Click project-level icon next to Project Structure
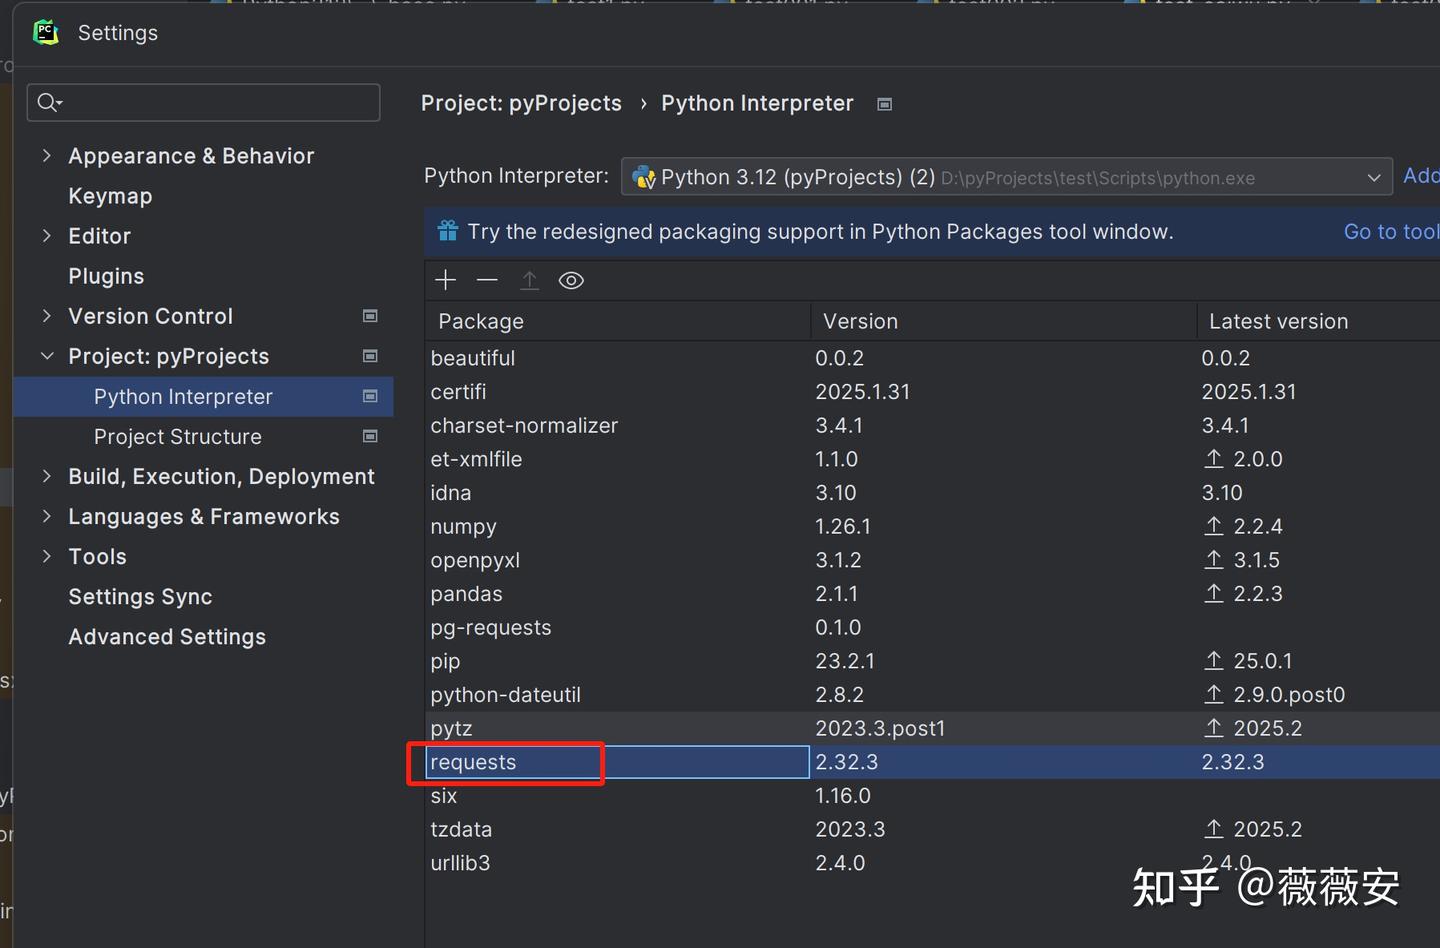1440x948 pixels. pyautogui.click(x=370, y=437)
